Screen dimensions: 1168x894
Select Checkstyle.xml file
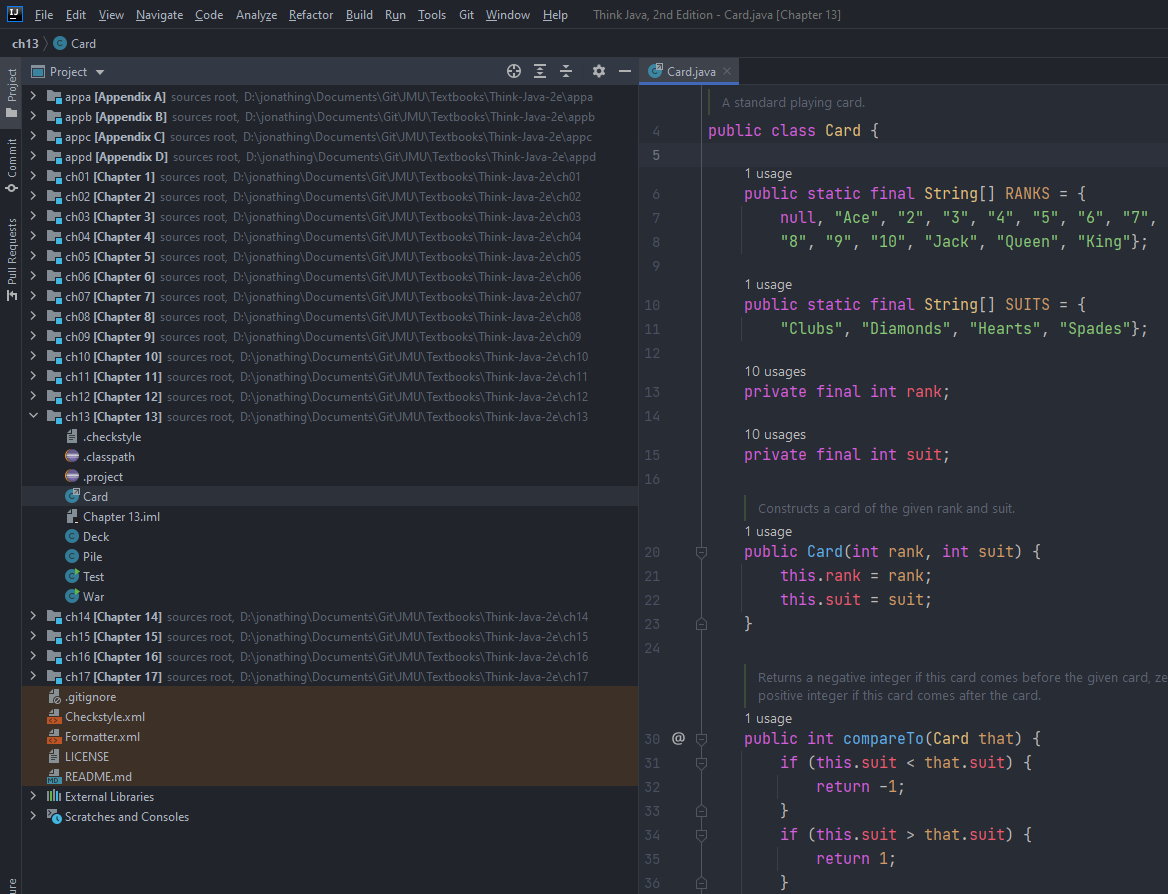tap(104, 717)
